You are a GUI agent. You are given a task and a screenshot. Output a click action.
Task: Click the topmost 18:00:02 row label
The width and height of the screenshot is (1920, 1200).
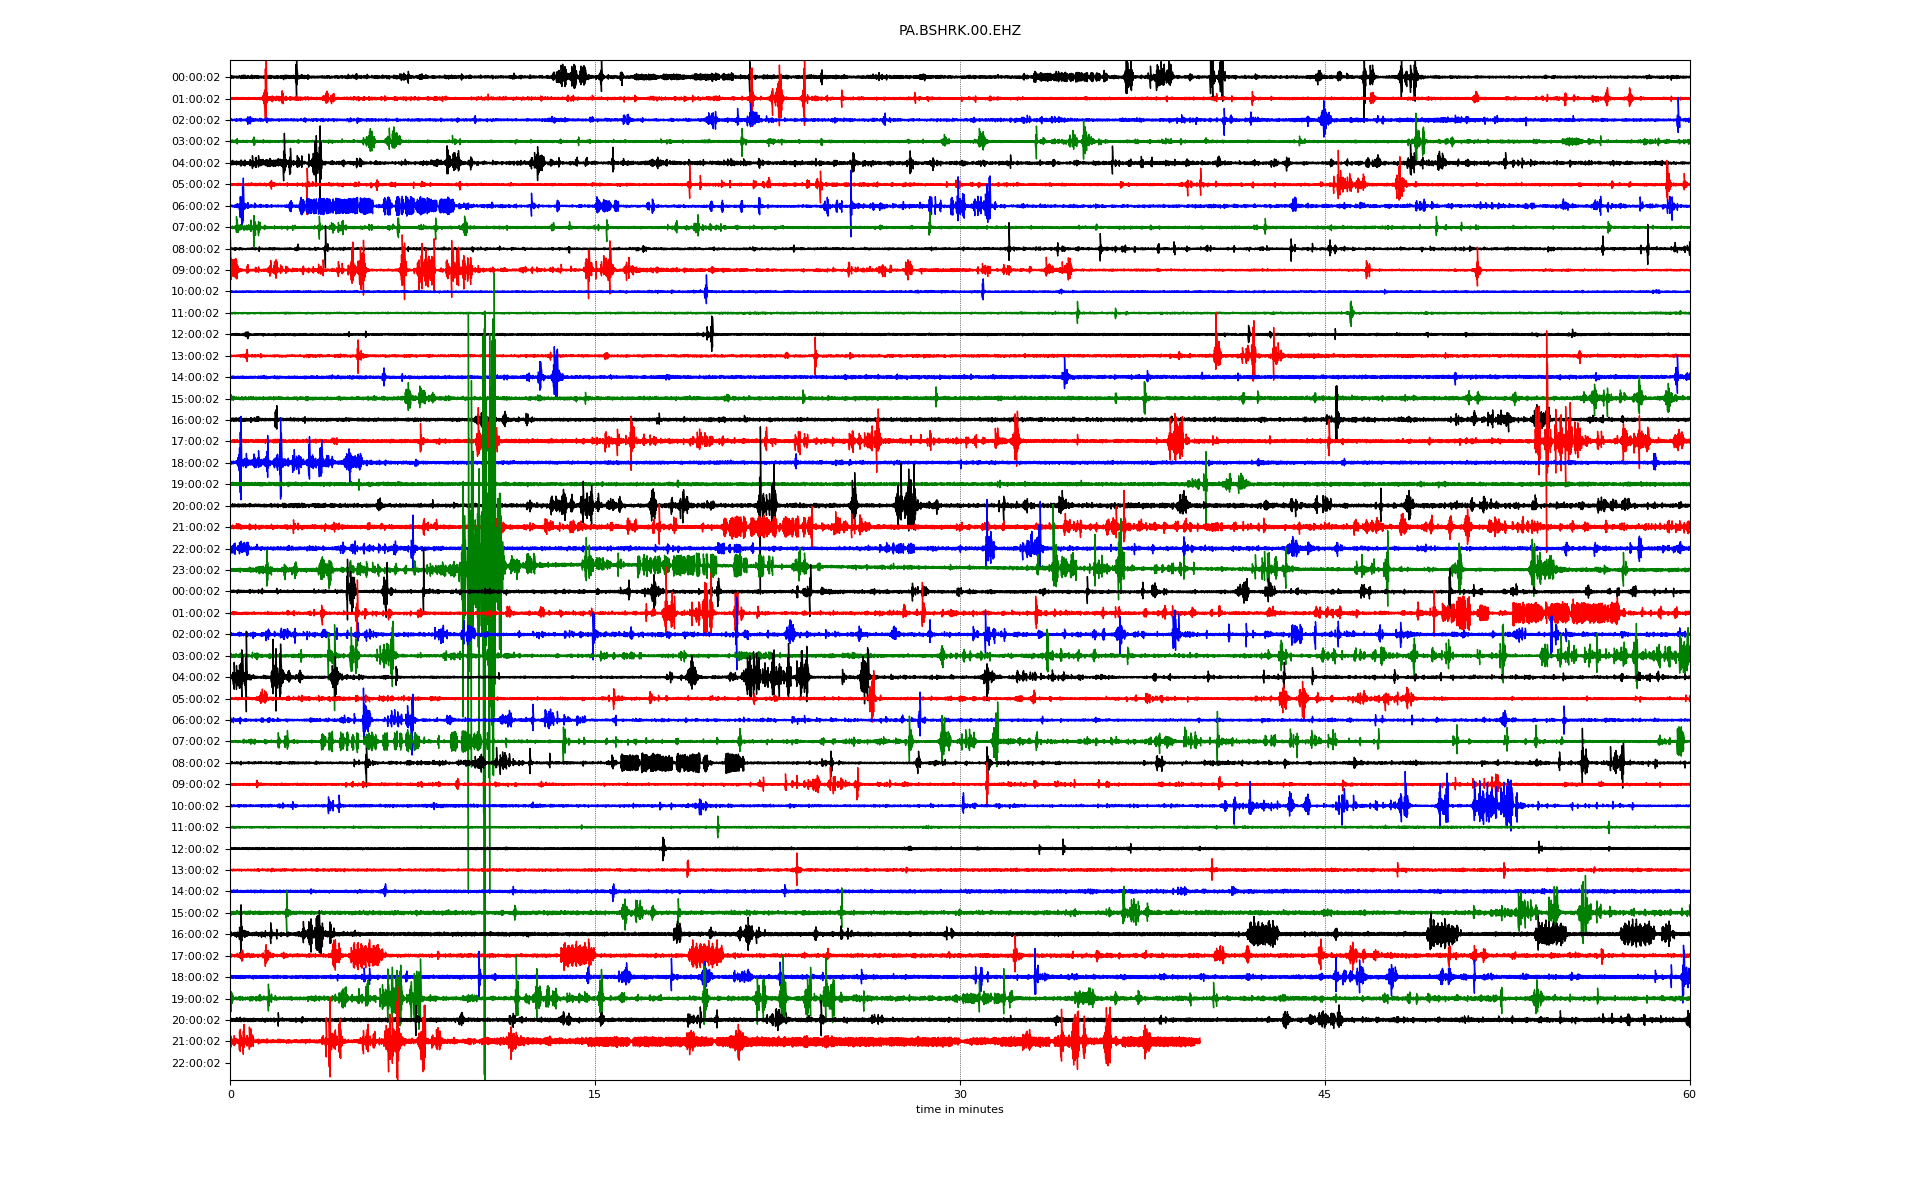pyautogui.click(x=195, y=464)
